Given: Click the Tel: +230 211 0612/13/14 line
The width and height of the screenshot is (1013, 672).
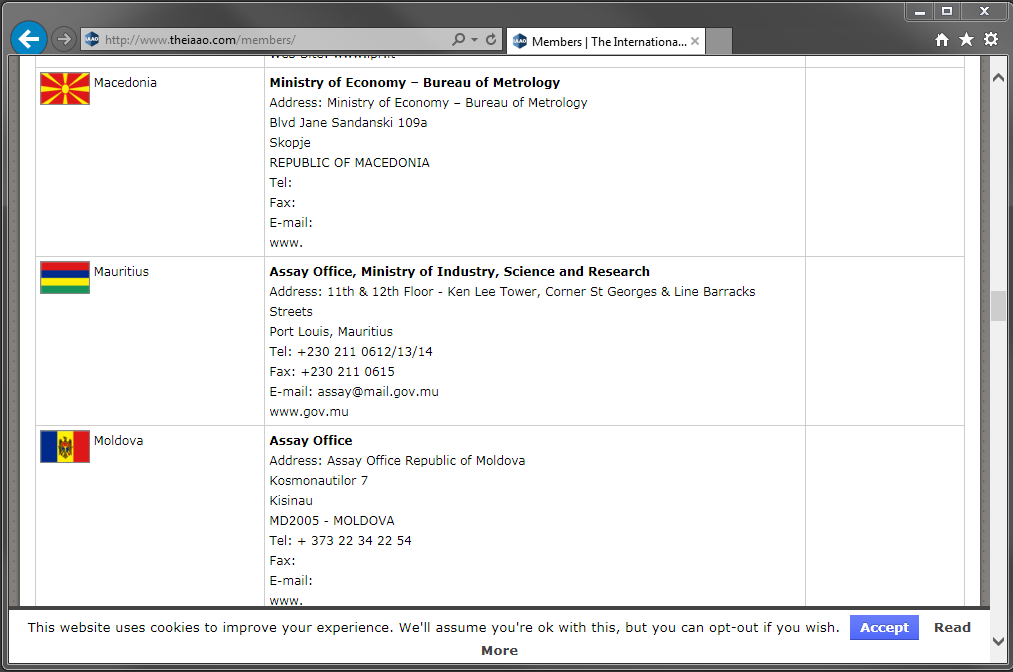Looking at the screenshot, I should coord(351,352).
